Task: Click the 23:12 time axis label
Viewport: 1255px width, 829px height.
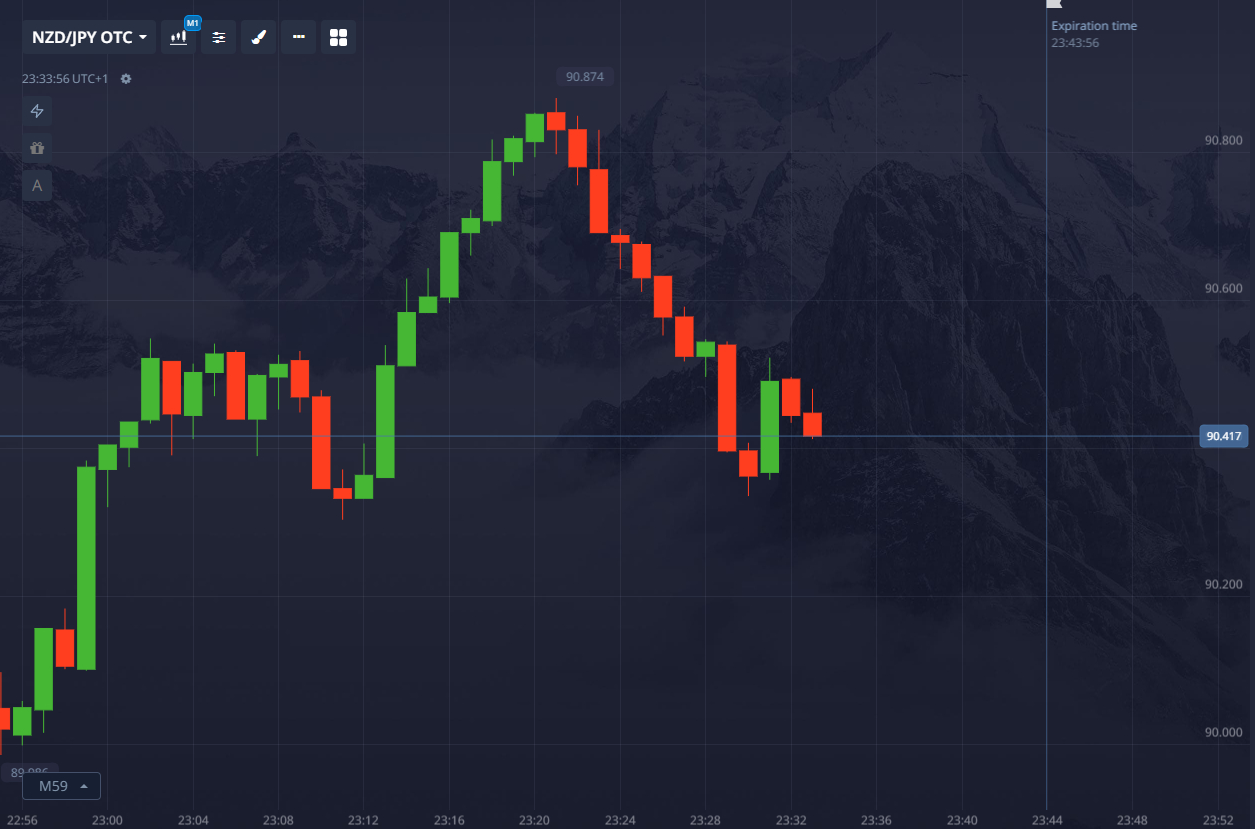Action: pyautogui.click(x=363, y=820)
